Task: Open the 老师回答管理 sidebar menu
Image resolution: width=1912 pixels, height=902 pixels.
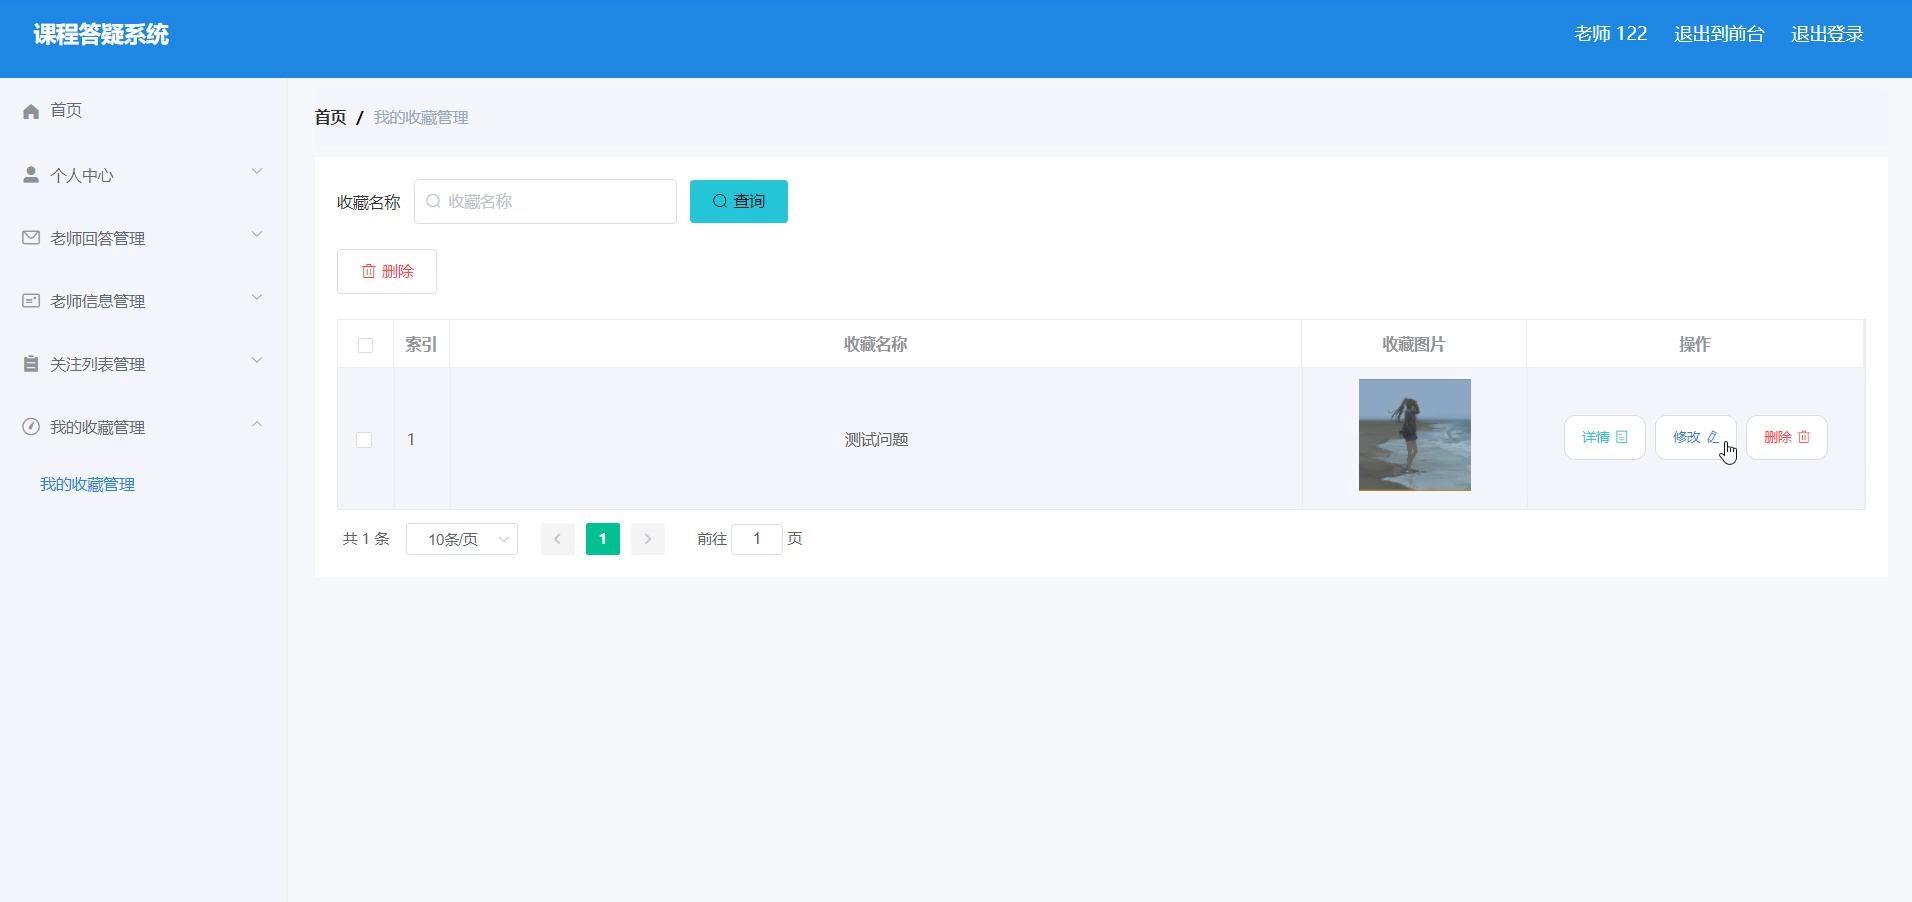Action: (x=143, y=238)
